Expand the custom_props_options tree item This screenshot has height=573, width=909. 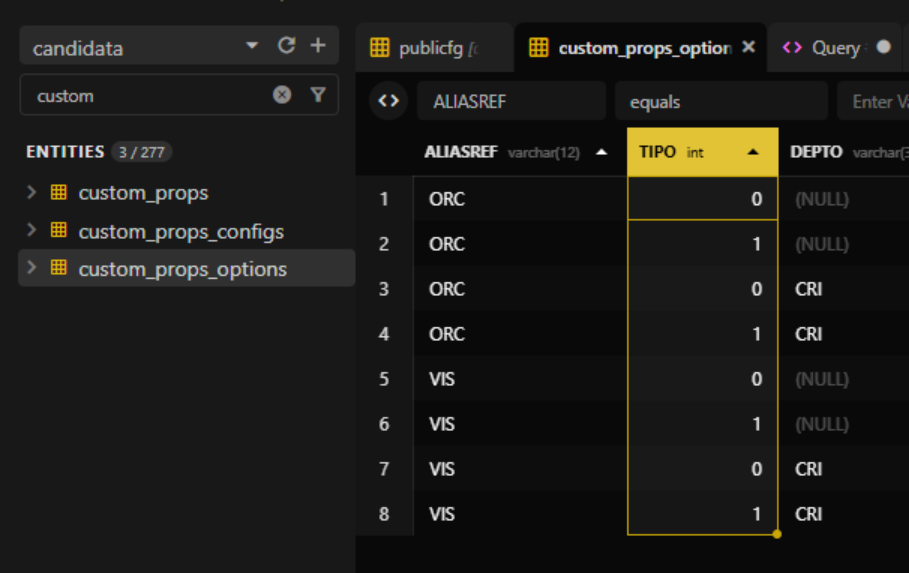pos(32,268)
